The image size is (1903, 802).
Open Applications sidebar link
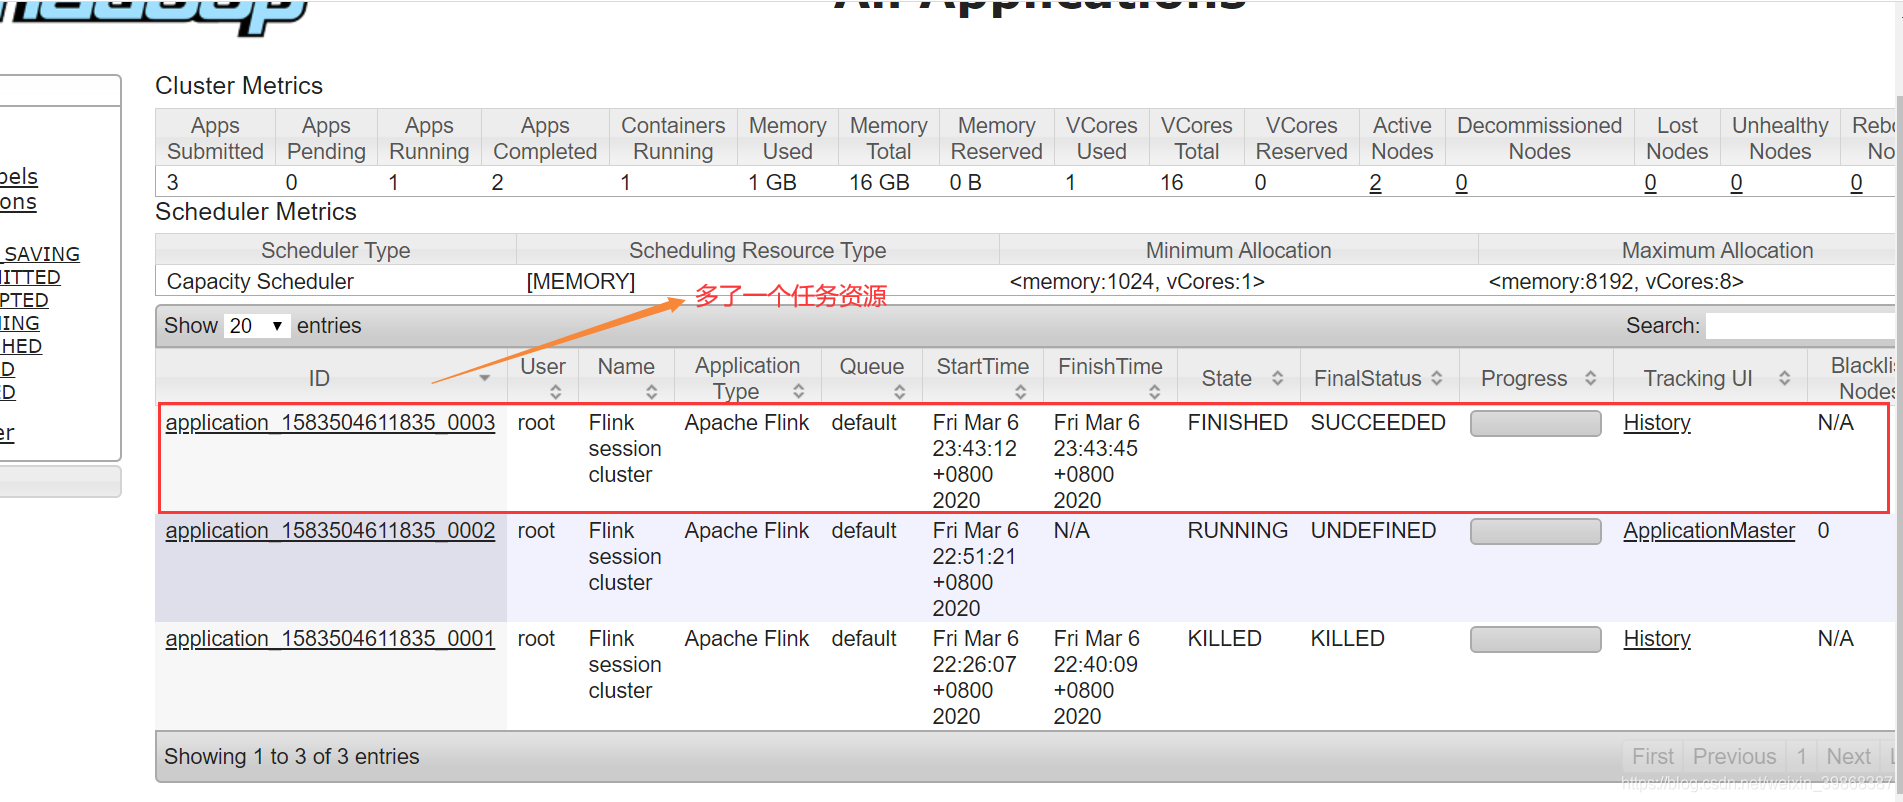point(18,202)
